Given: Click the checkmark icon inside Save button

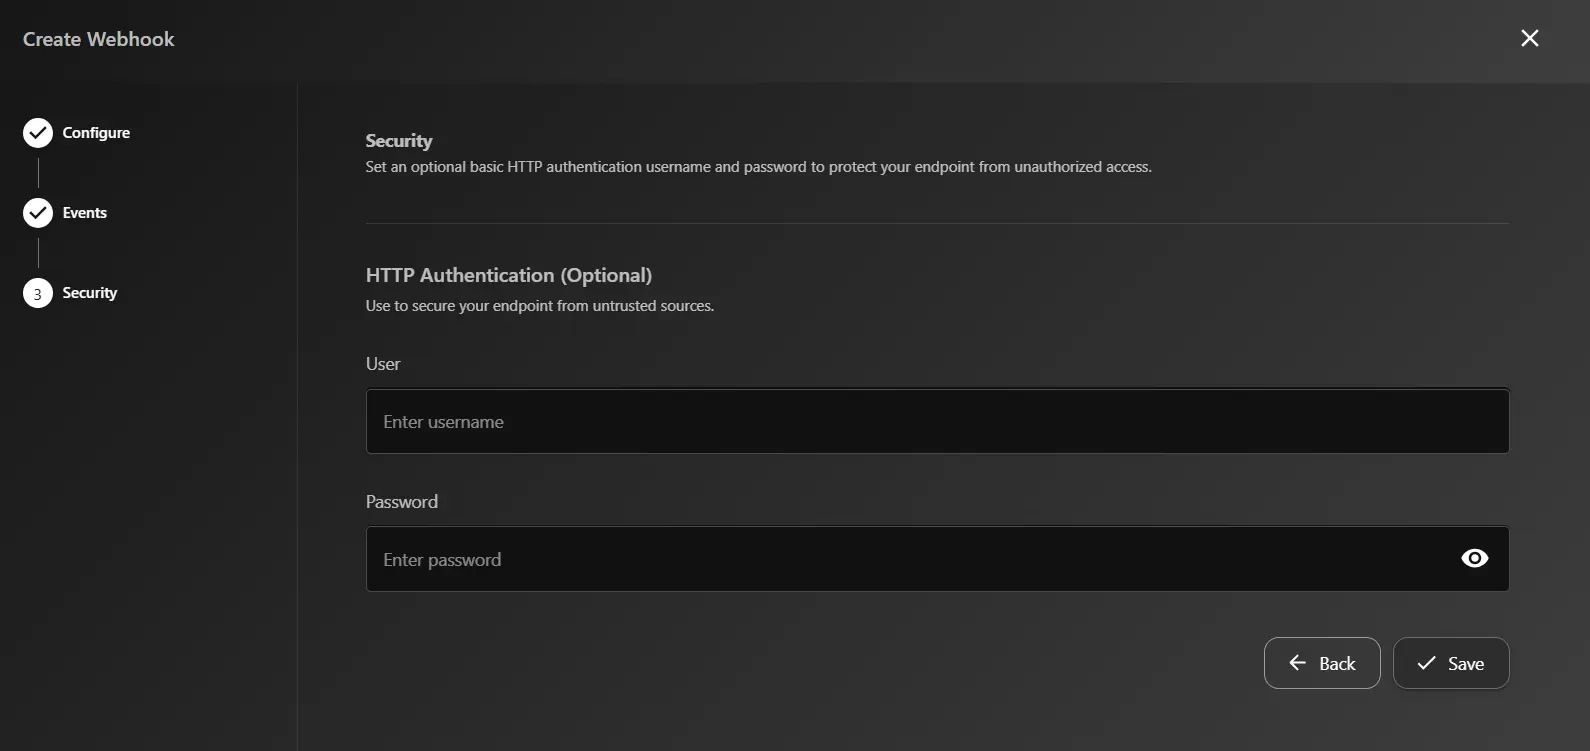Looking at the screenshot, I should (x=1424, y=663).
